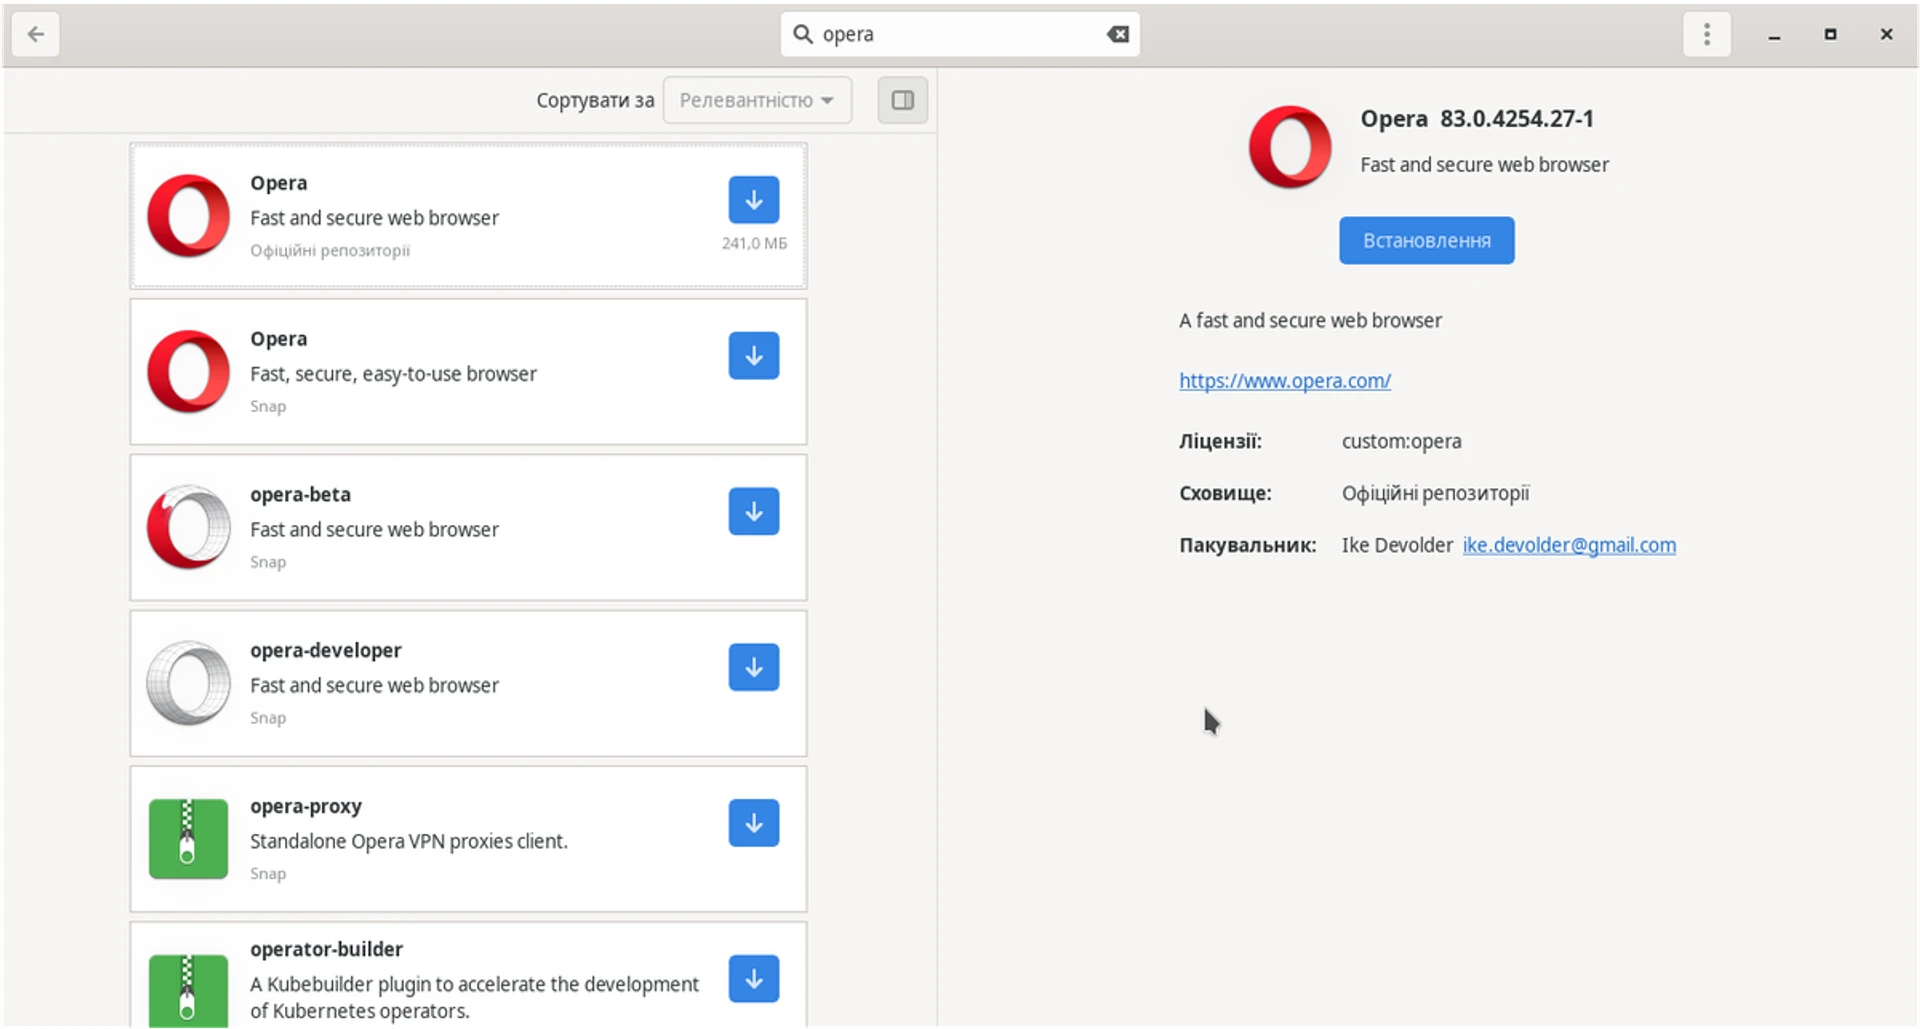
Task: Clear the search field text
Action: coord(1118,34)
